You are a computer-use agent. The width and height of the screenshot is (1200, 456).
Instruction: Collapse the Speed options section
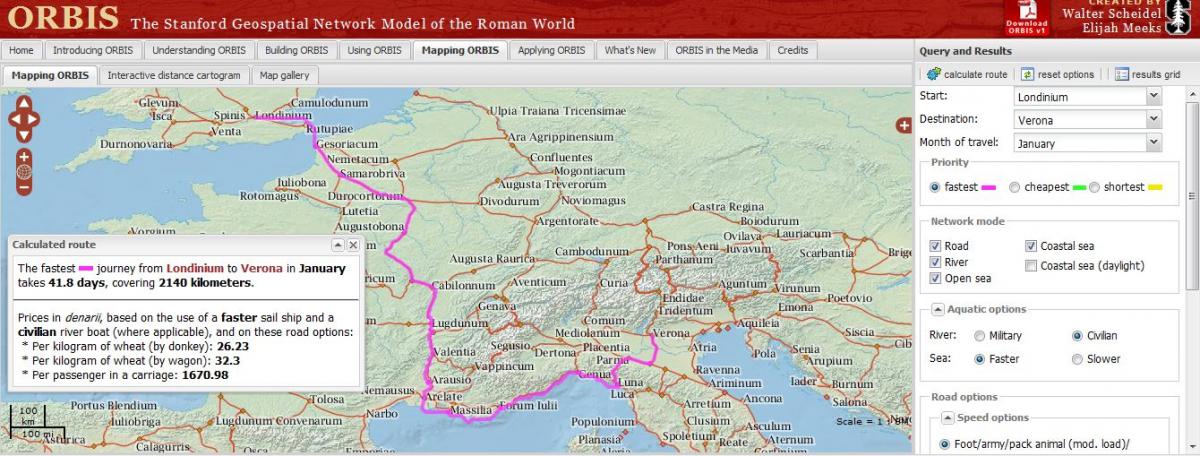pos(948,417)
